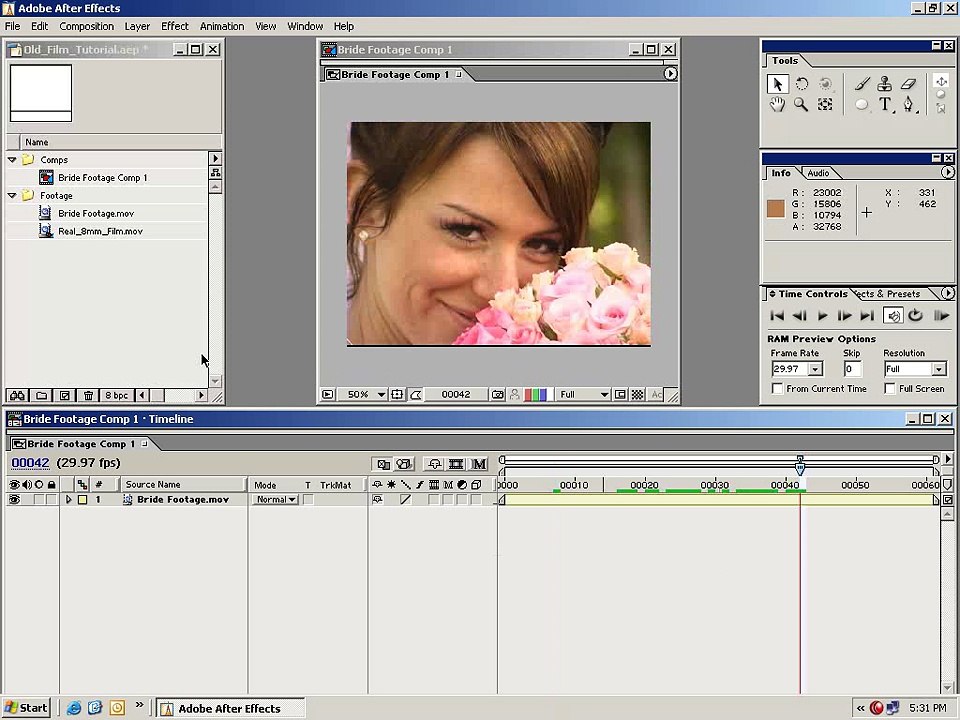Toggle the transparency grid icon

click(x=637, y=395)
